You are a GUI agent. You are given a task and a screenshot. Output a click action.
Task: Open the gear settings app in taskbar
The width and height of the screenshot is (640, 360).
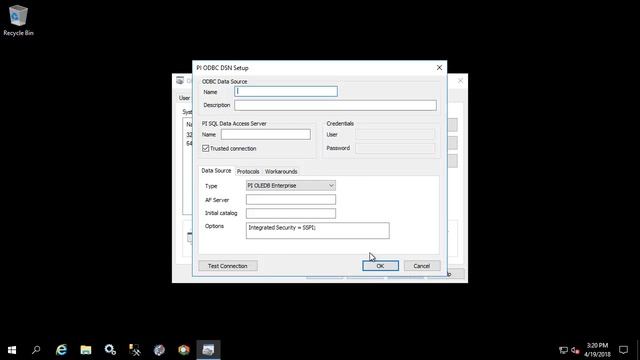click(x=110, y=350)
